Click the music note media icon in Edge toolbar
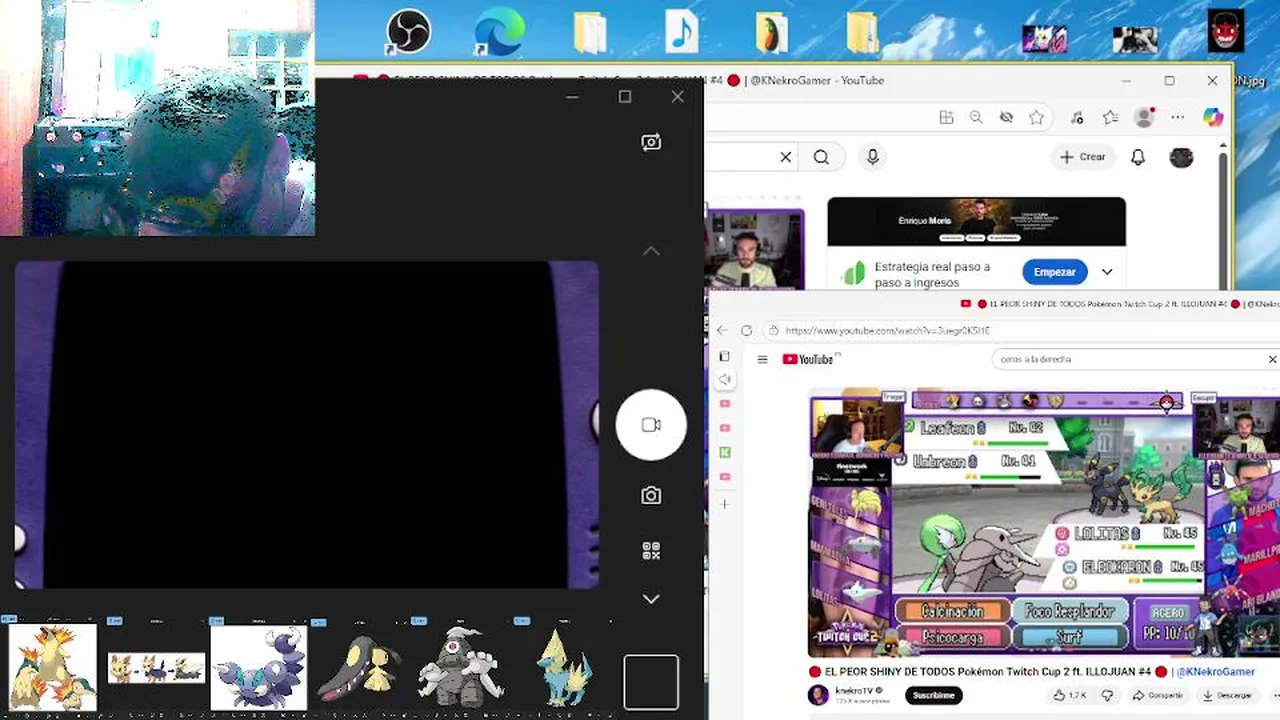This screenshot has width=1280, height=720. [1077, 118]
